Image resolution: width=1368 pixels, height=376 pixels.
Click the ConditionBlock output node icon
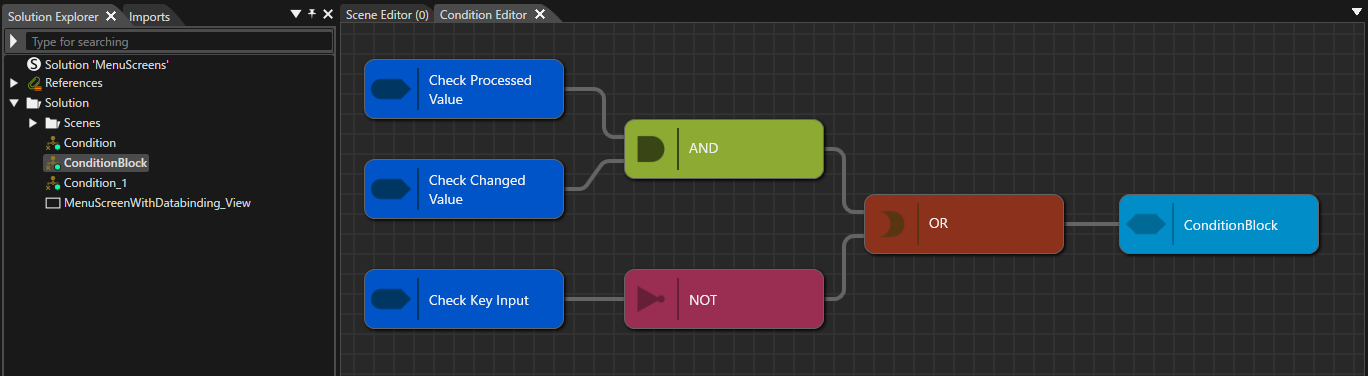(x=1146, y=225)
